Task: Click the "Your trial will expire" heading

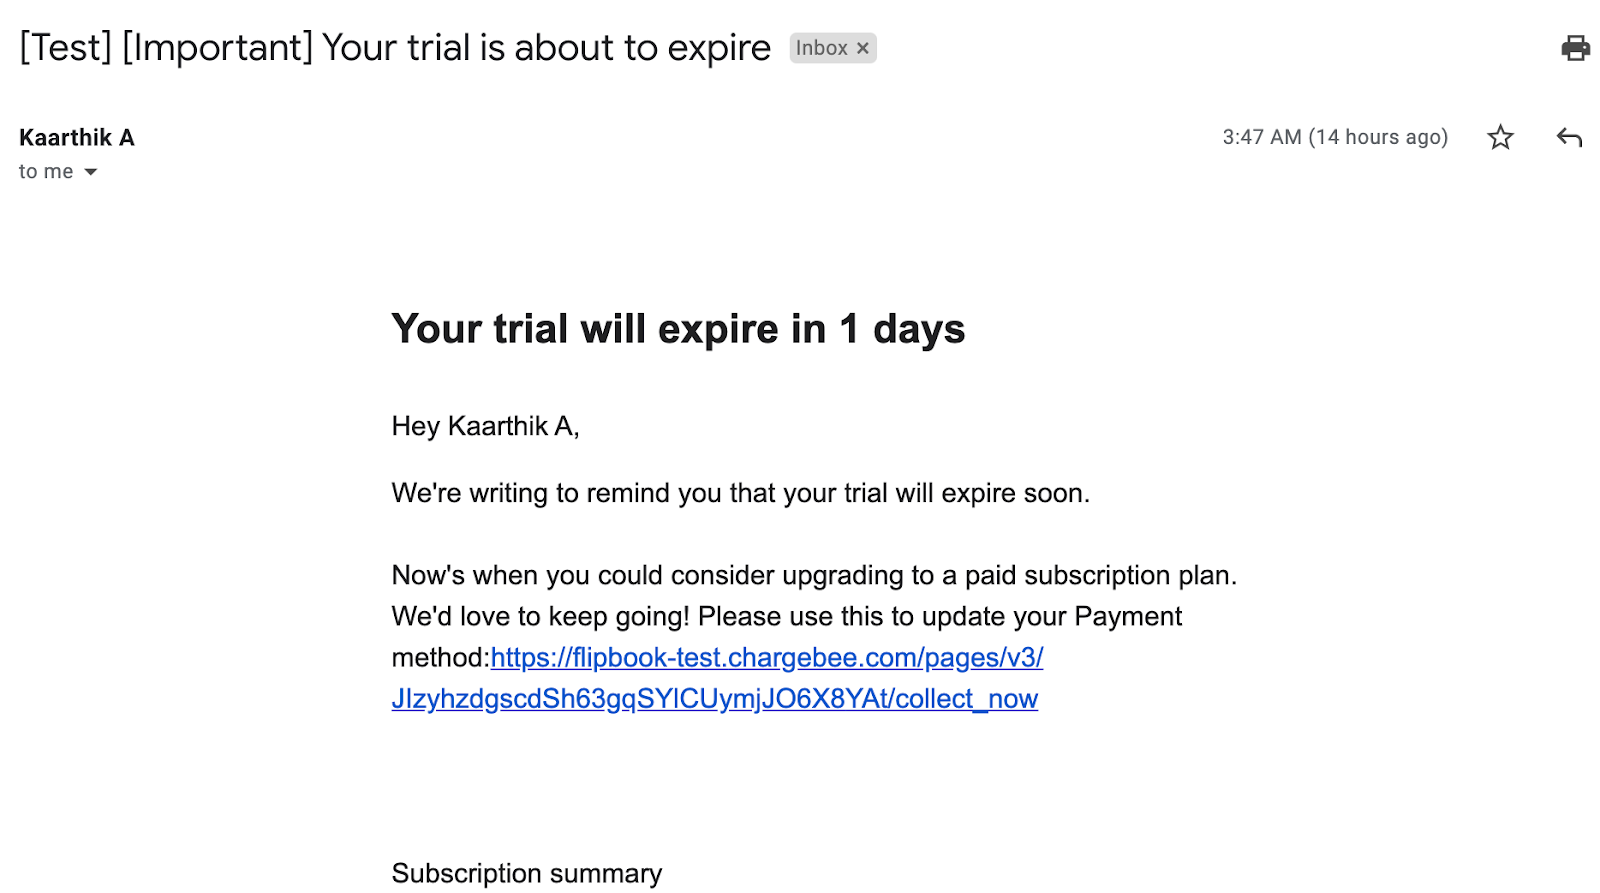Action: pyautogui.click(x=678, y=329)
